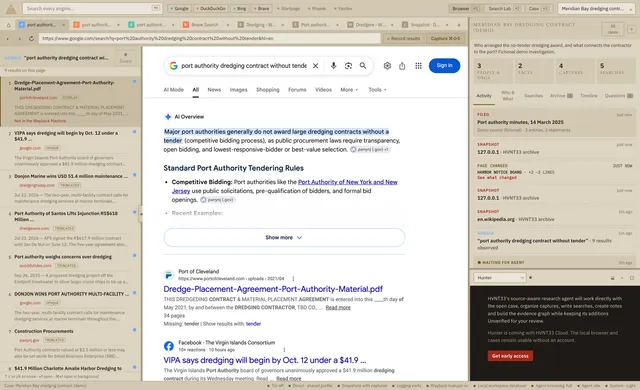
Task: Click the Google Labs share icon
Action: (x=402, y=66)
